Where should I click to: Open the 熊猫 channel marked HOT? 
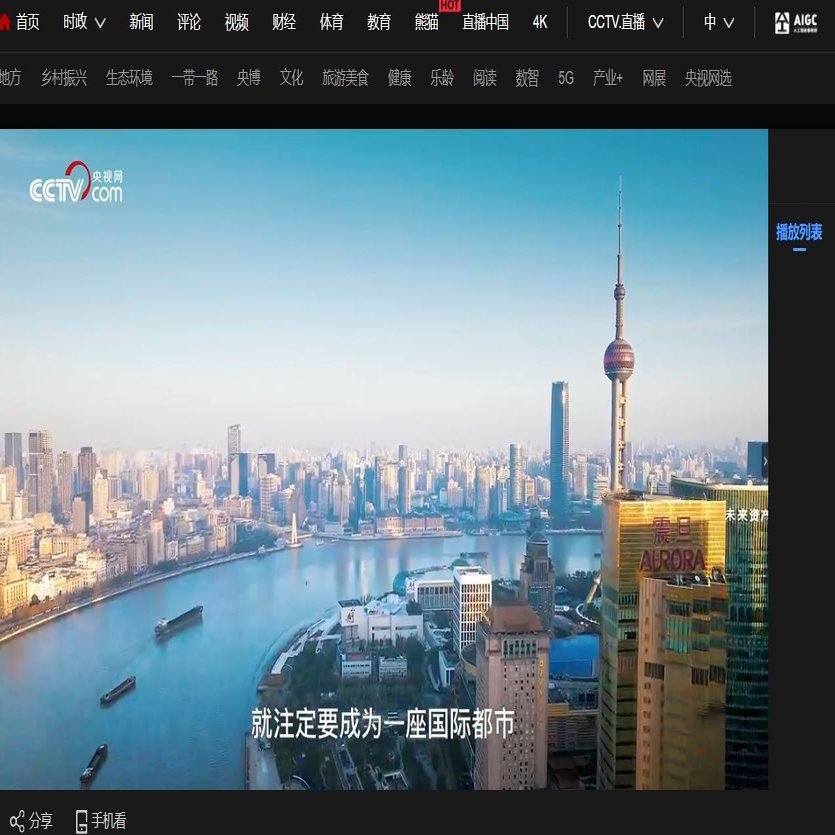click(x=427, y=22)
